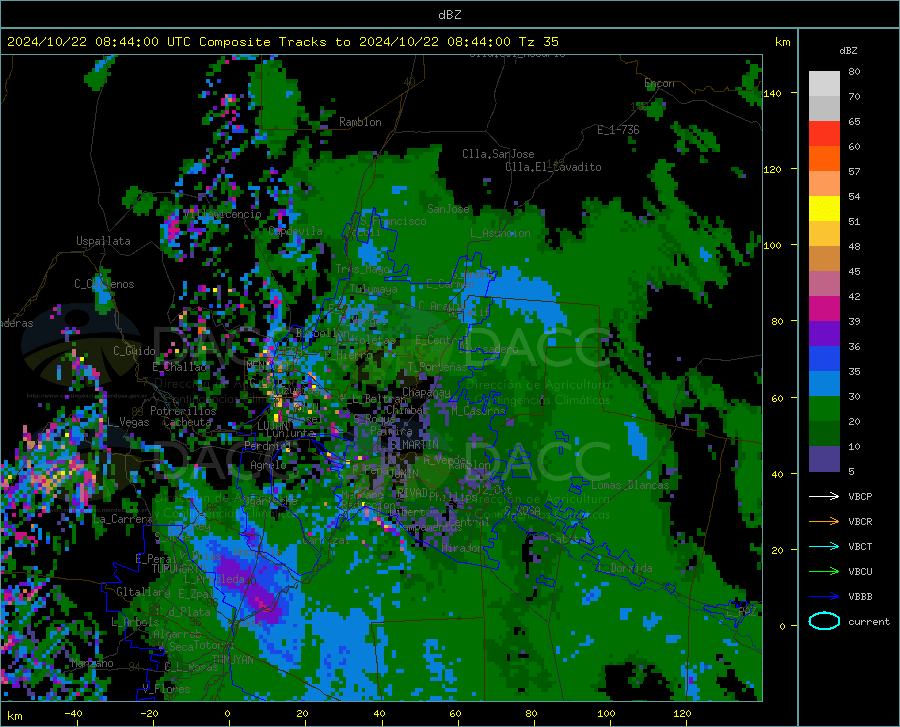Click the cyan VBCT arrow legend icon

(824, 546)
